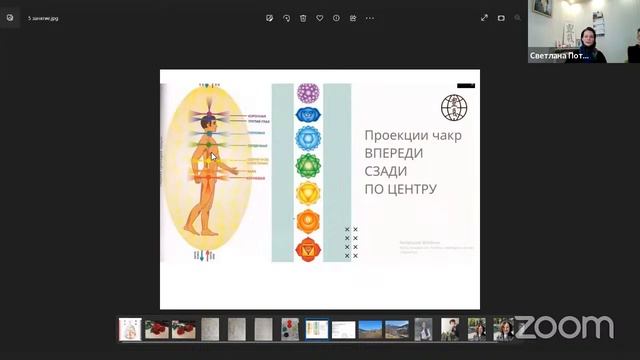The image size is (640, 360).
Task: Mark photo as favorite with heart icon
Action: [320, 18]
